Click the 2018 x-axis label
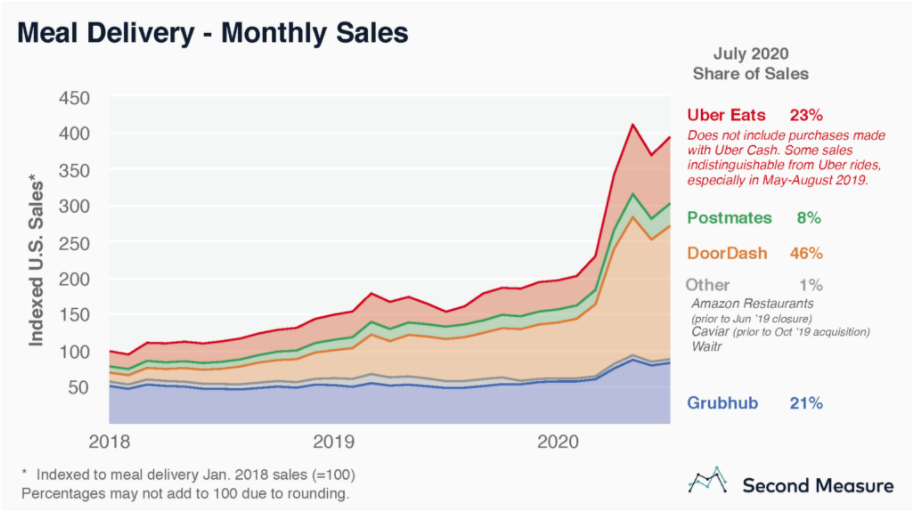Viewport: 912px width, 513px height. (112, 442)
